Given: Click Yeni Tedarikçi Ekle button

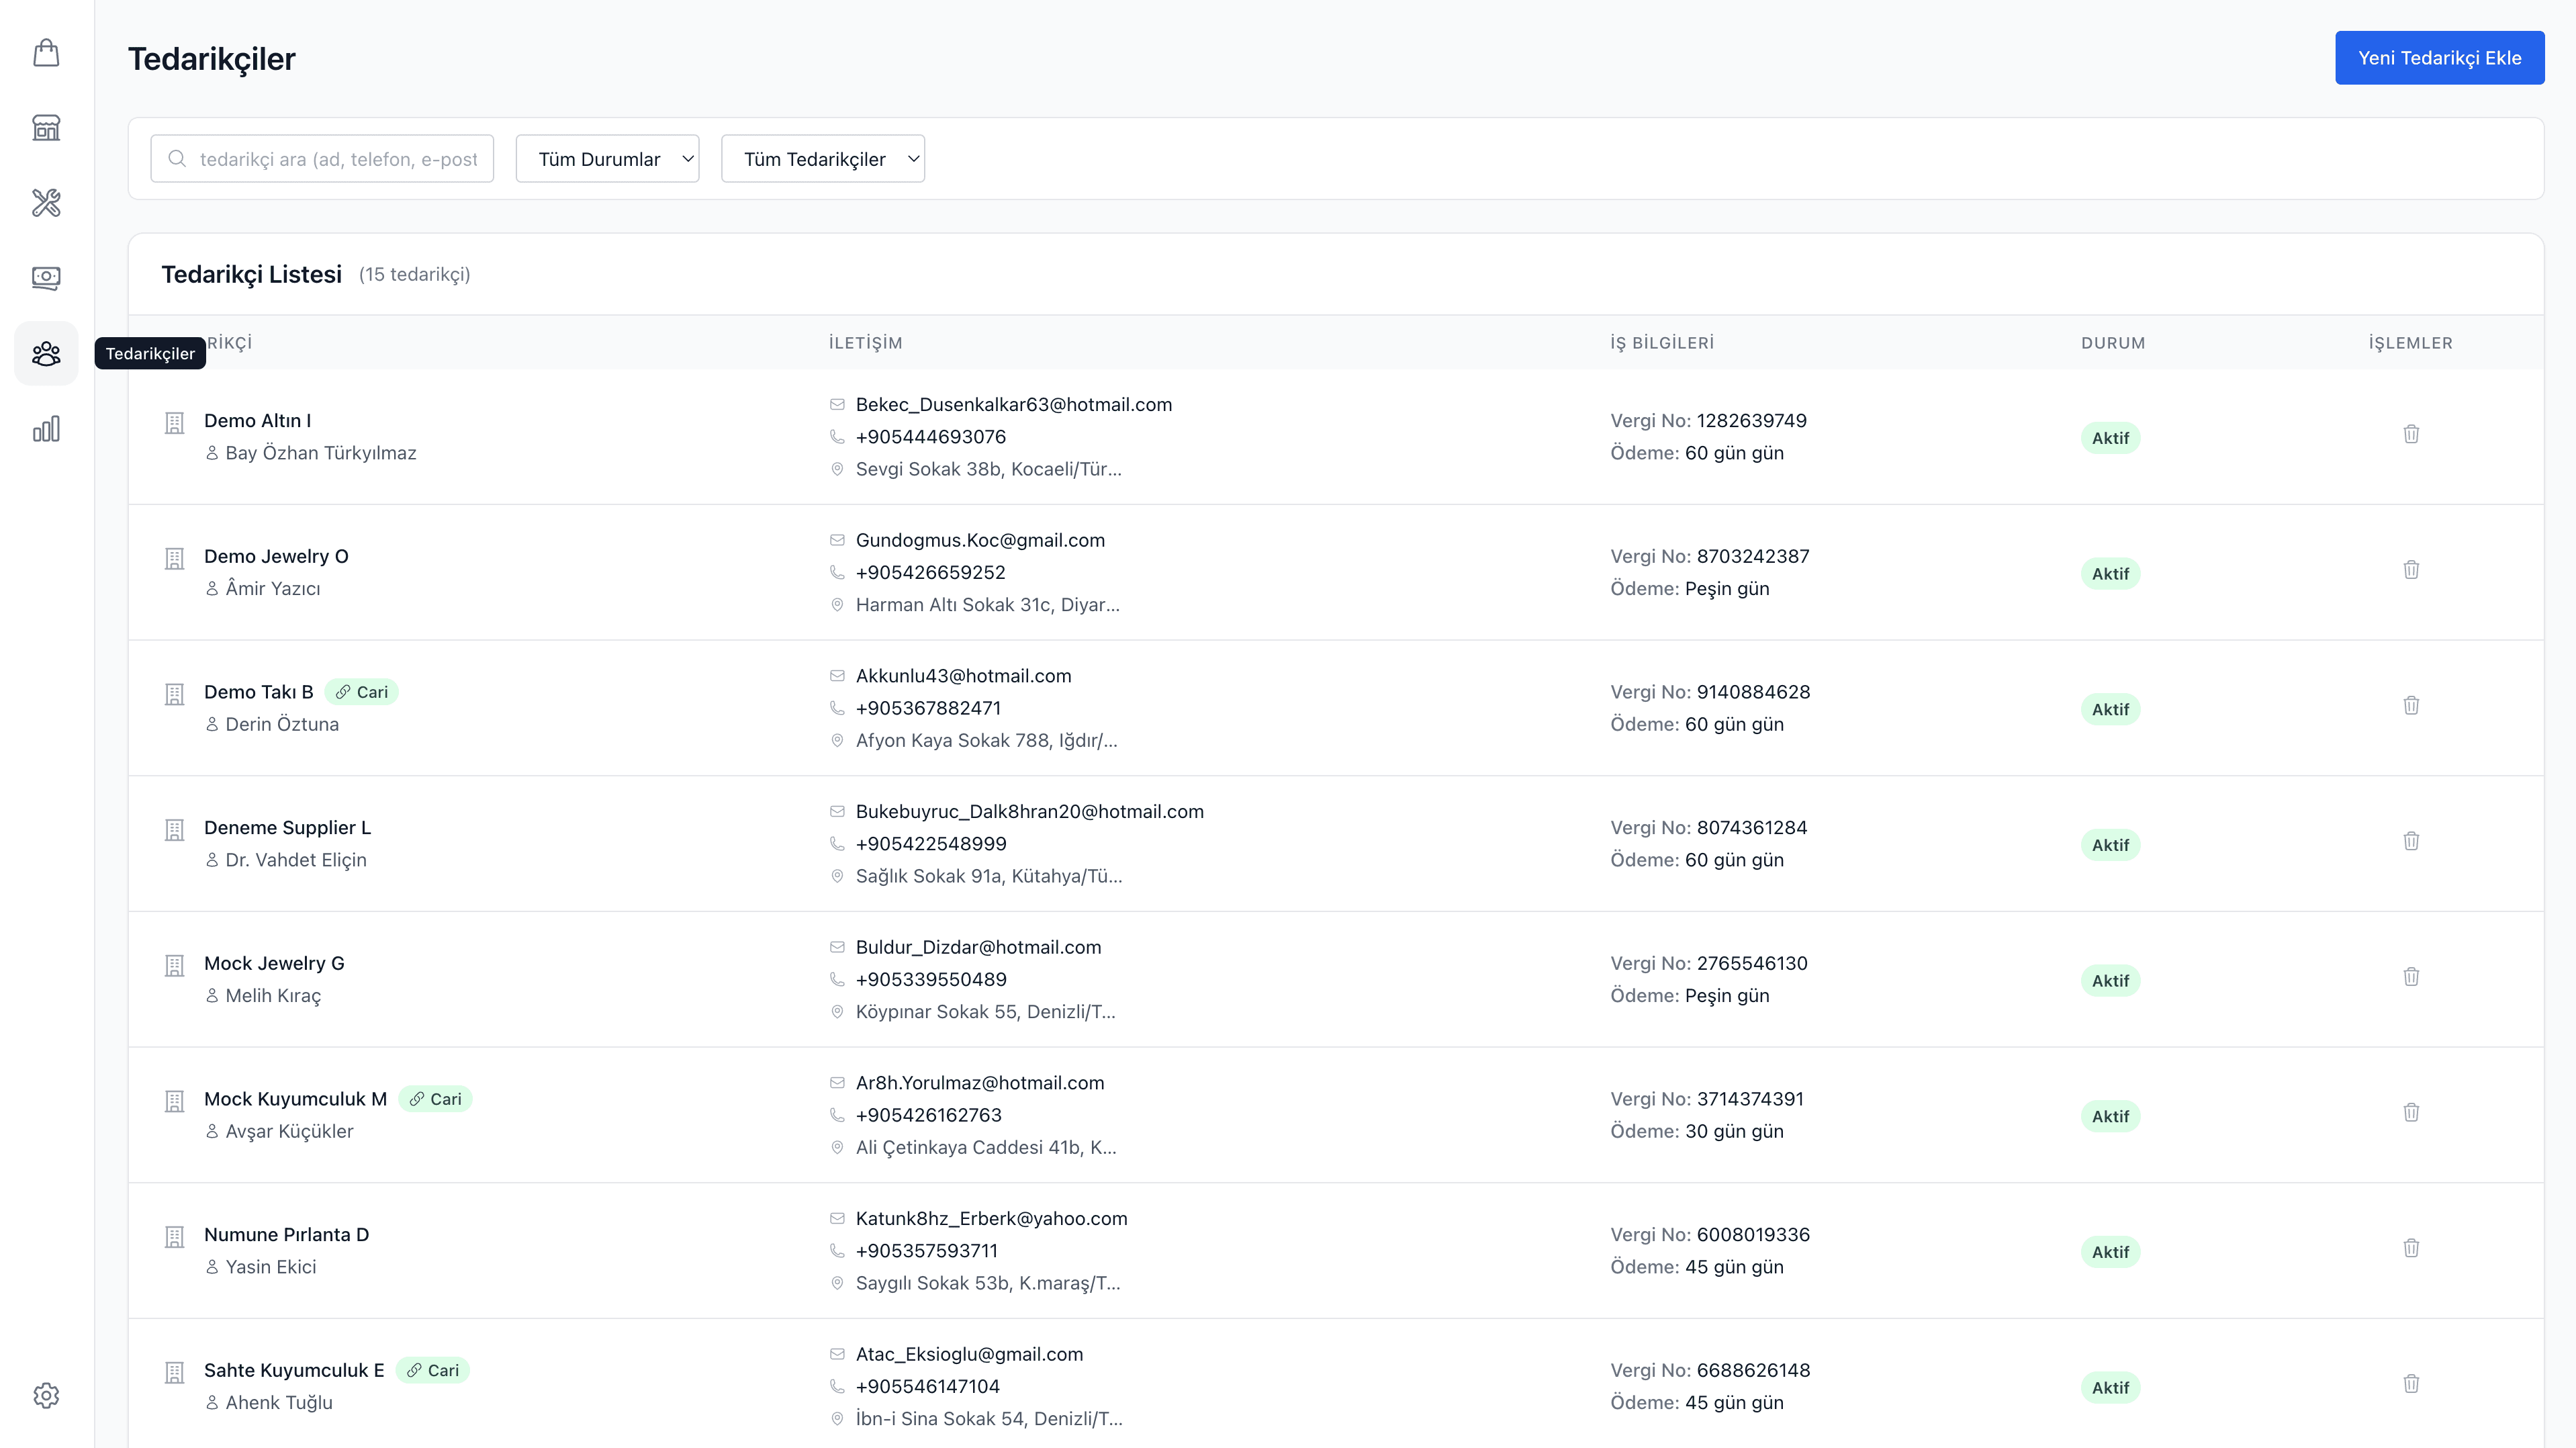Looking at the screenshot, I should (2439, 58).
